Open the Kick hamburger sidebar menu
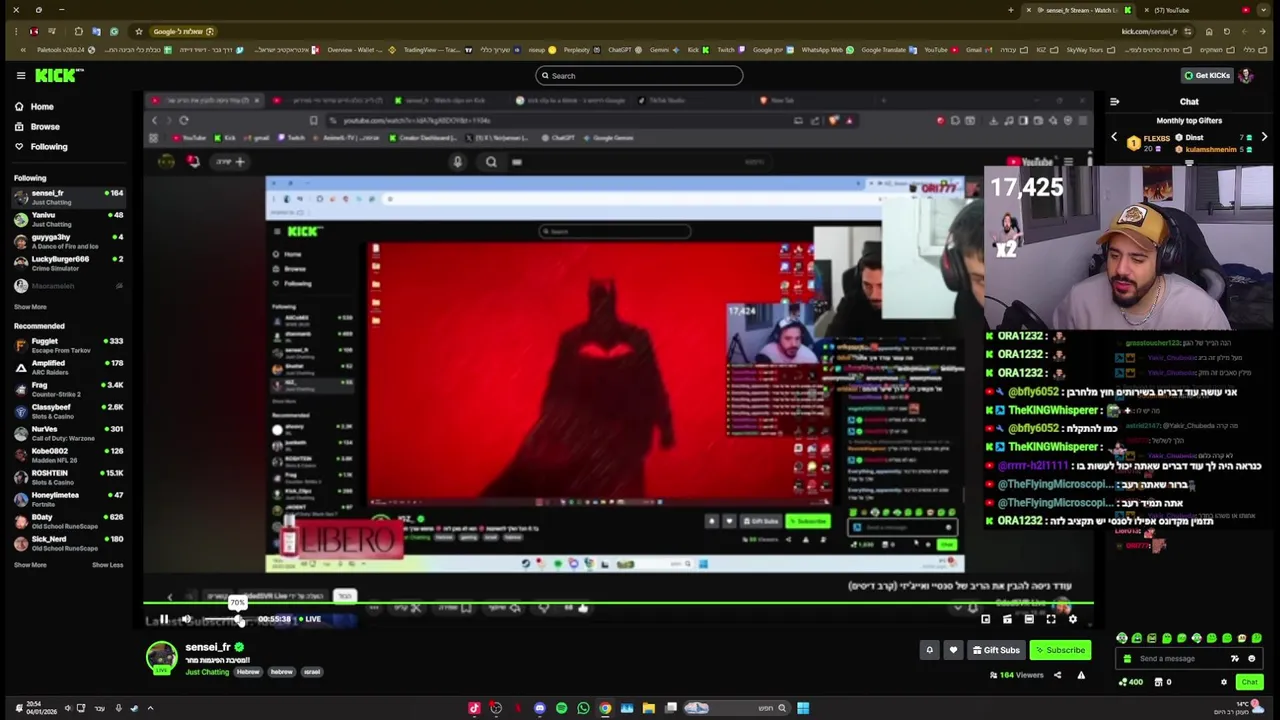This screenshot has width=1280, height=720. point(20,75)
